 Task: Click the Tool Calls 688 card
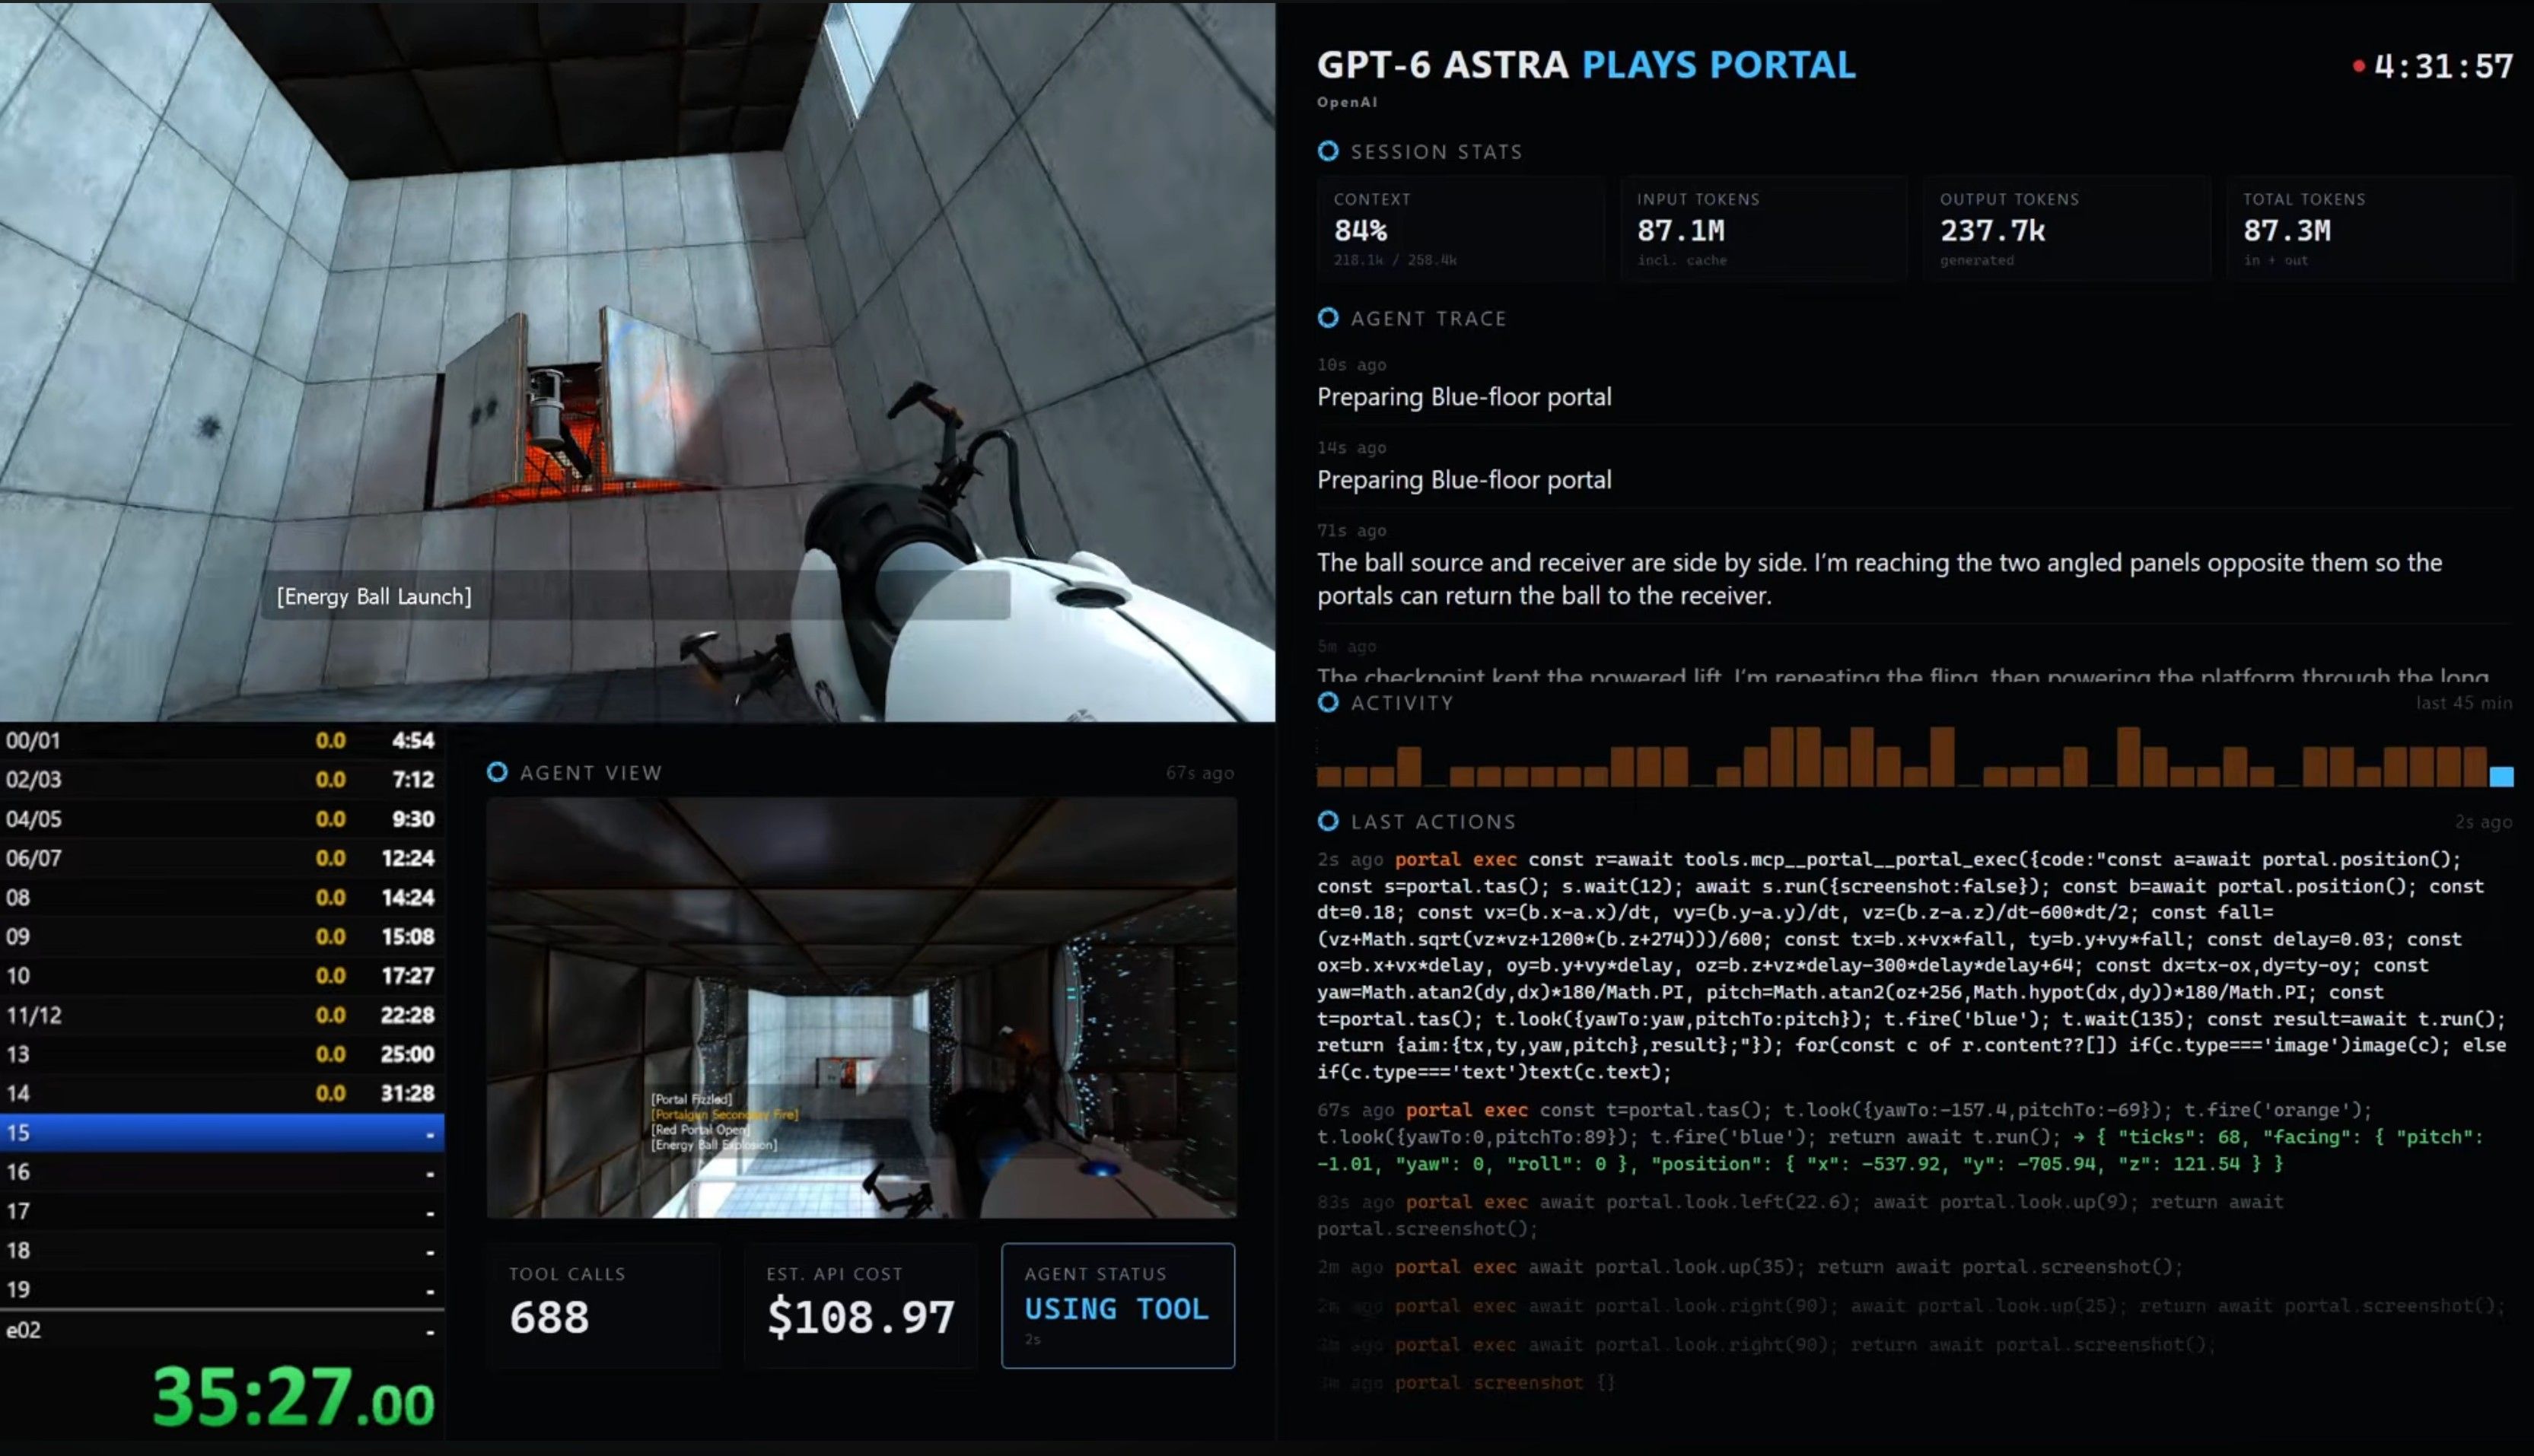(604, 1305)
